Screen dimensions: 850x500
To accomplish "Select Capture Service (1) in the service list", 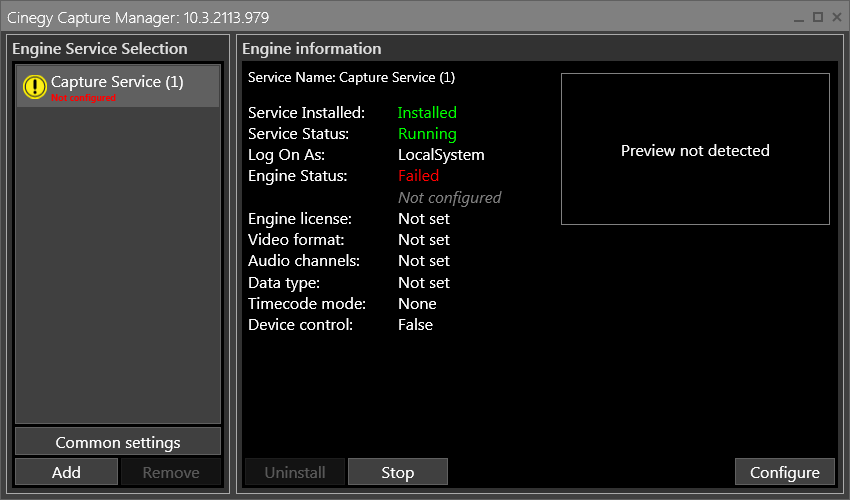I will tap(118, 86).
